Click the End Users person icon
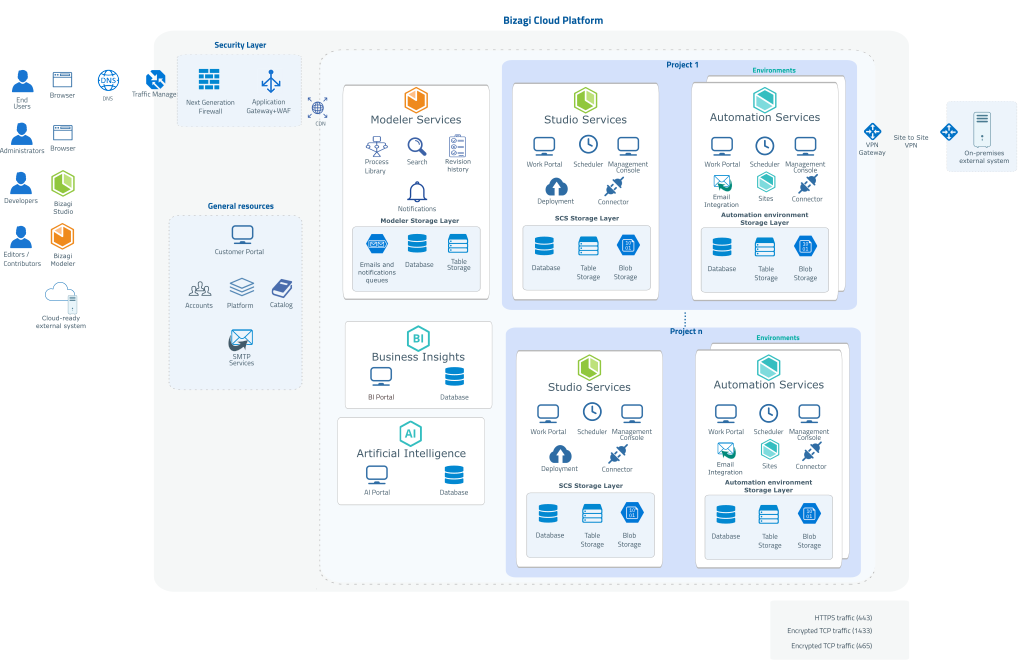The width and height of the screenshot is (1029, 660). [x=23, y=81]
